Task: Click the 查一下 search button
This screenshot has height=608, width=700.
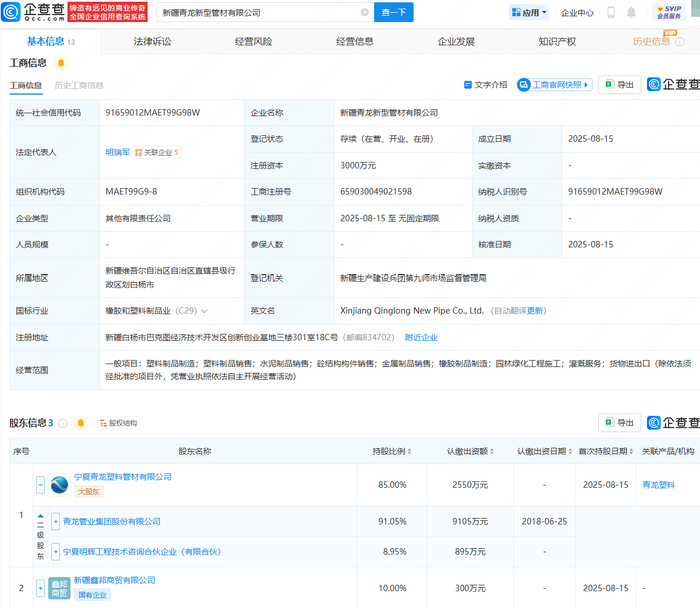Action: coord(394,12)
